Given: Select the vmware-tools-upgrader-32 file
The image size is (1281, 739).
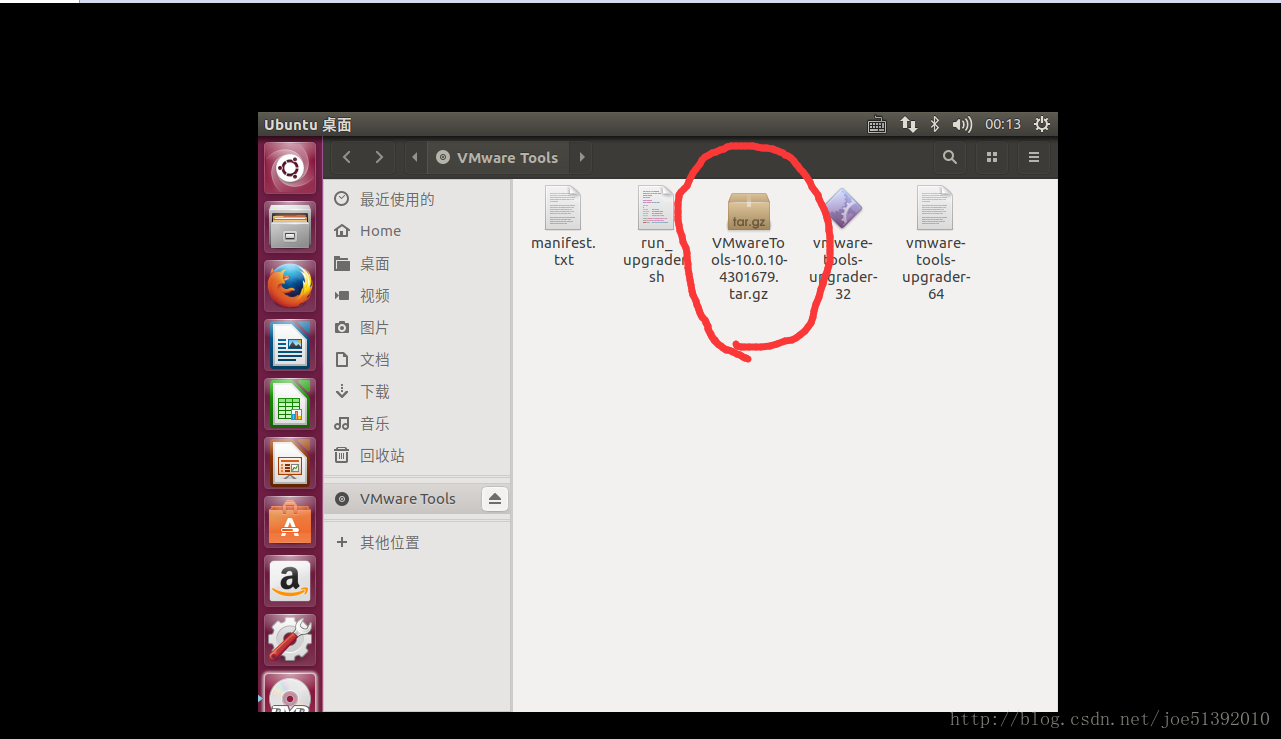Looking at the screenshot, I should coord(843,244).
